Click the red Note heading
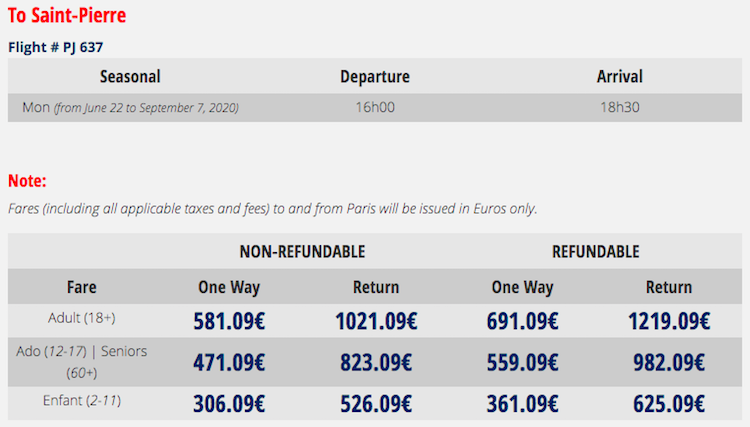The width and height of the screenshot is (750, 427). point(27,181)
